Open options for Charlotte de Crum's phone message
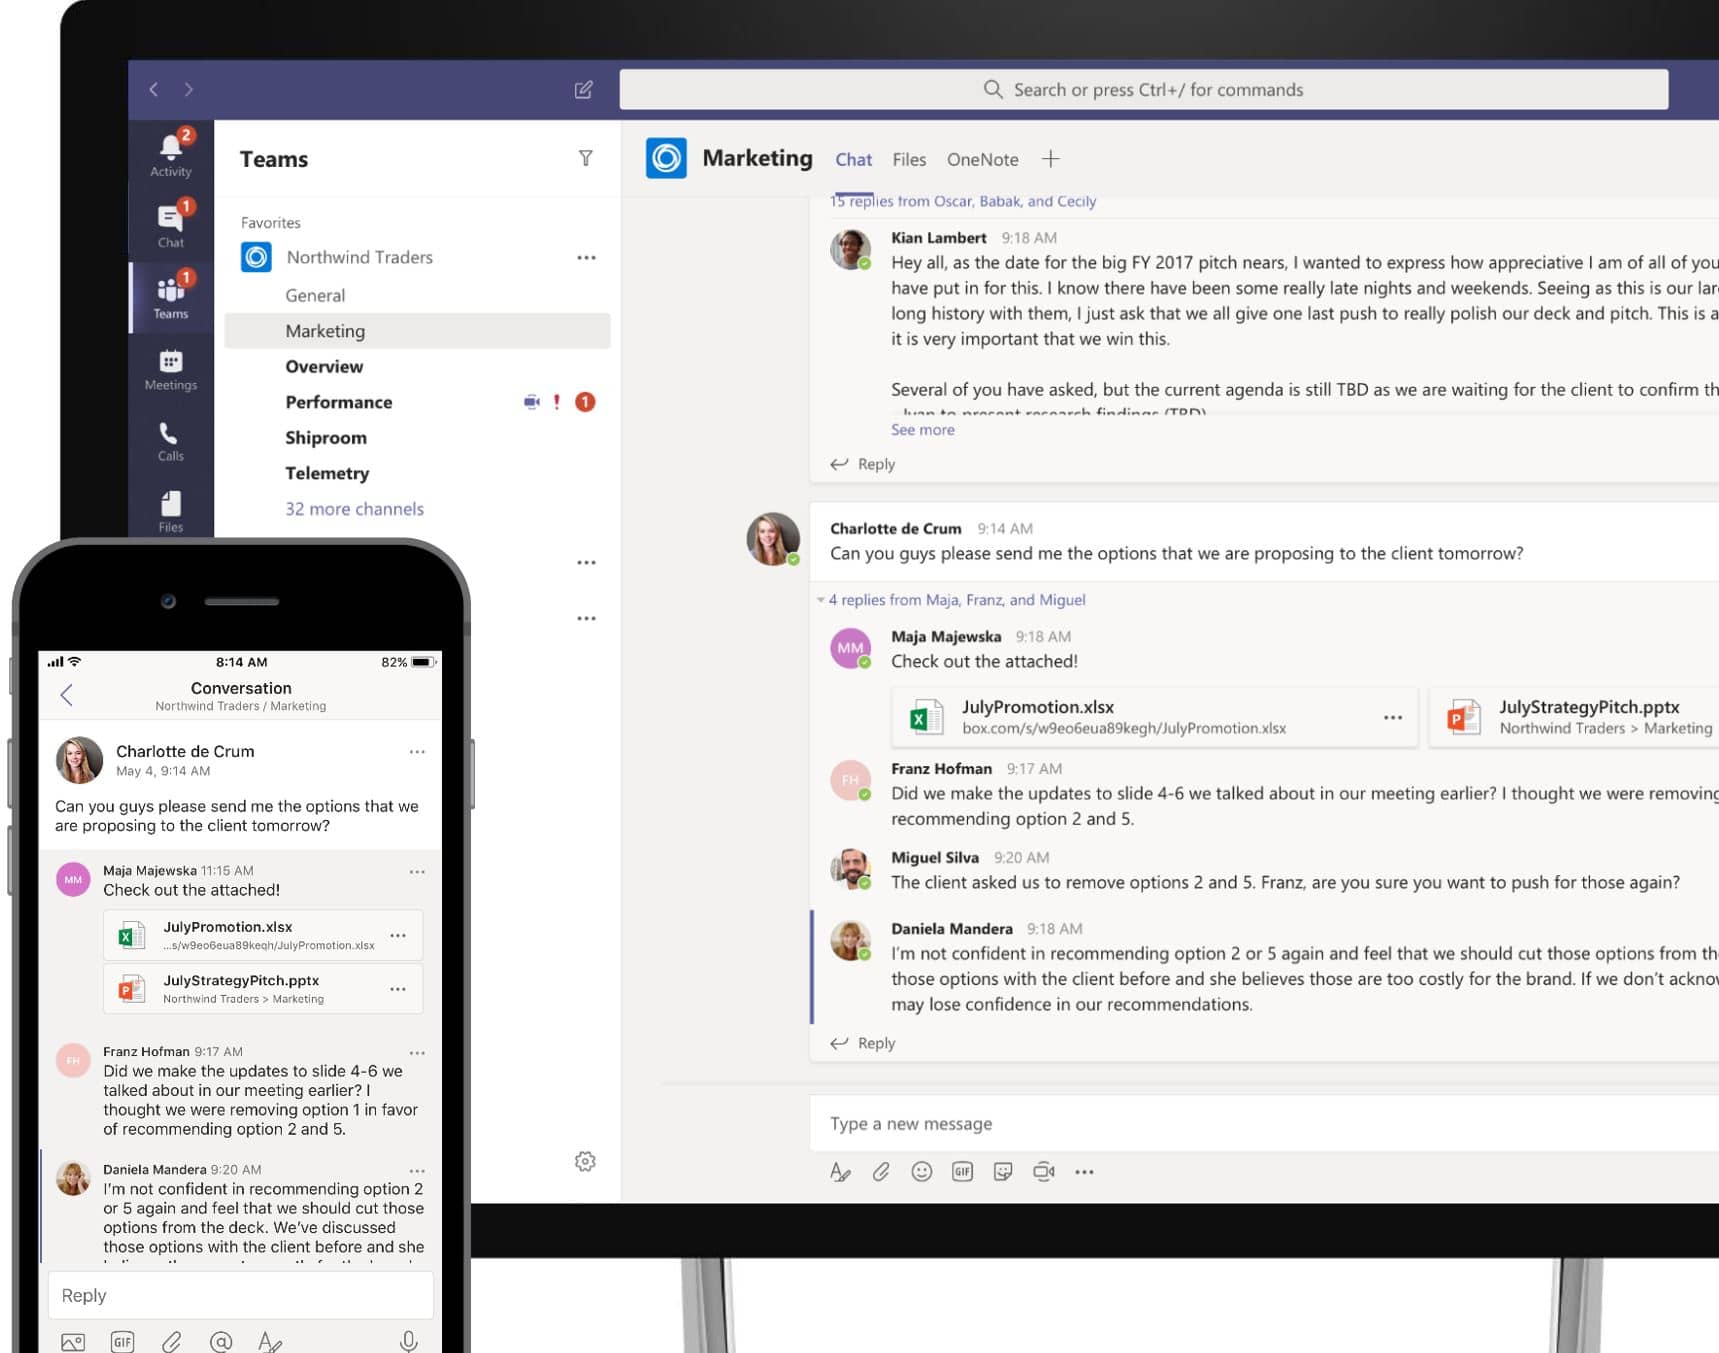The height and width of the screenshot is (1353, 1719). point(417,752)
